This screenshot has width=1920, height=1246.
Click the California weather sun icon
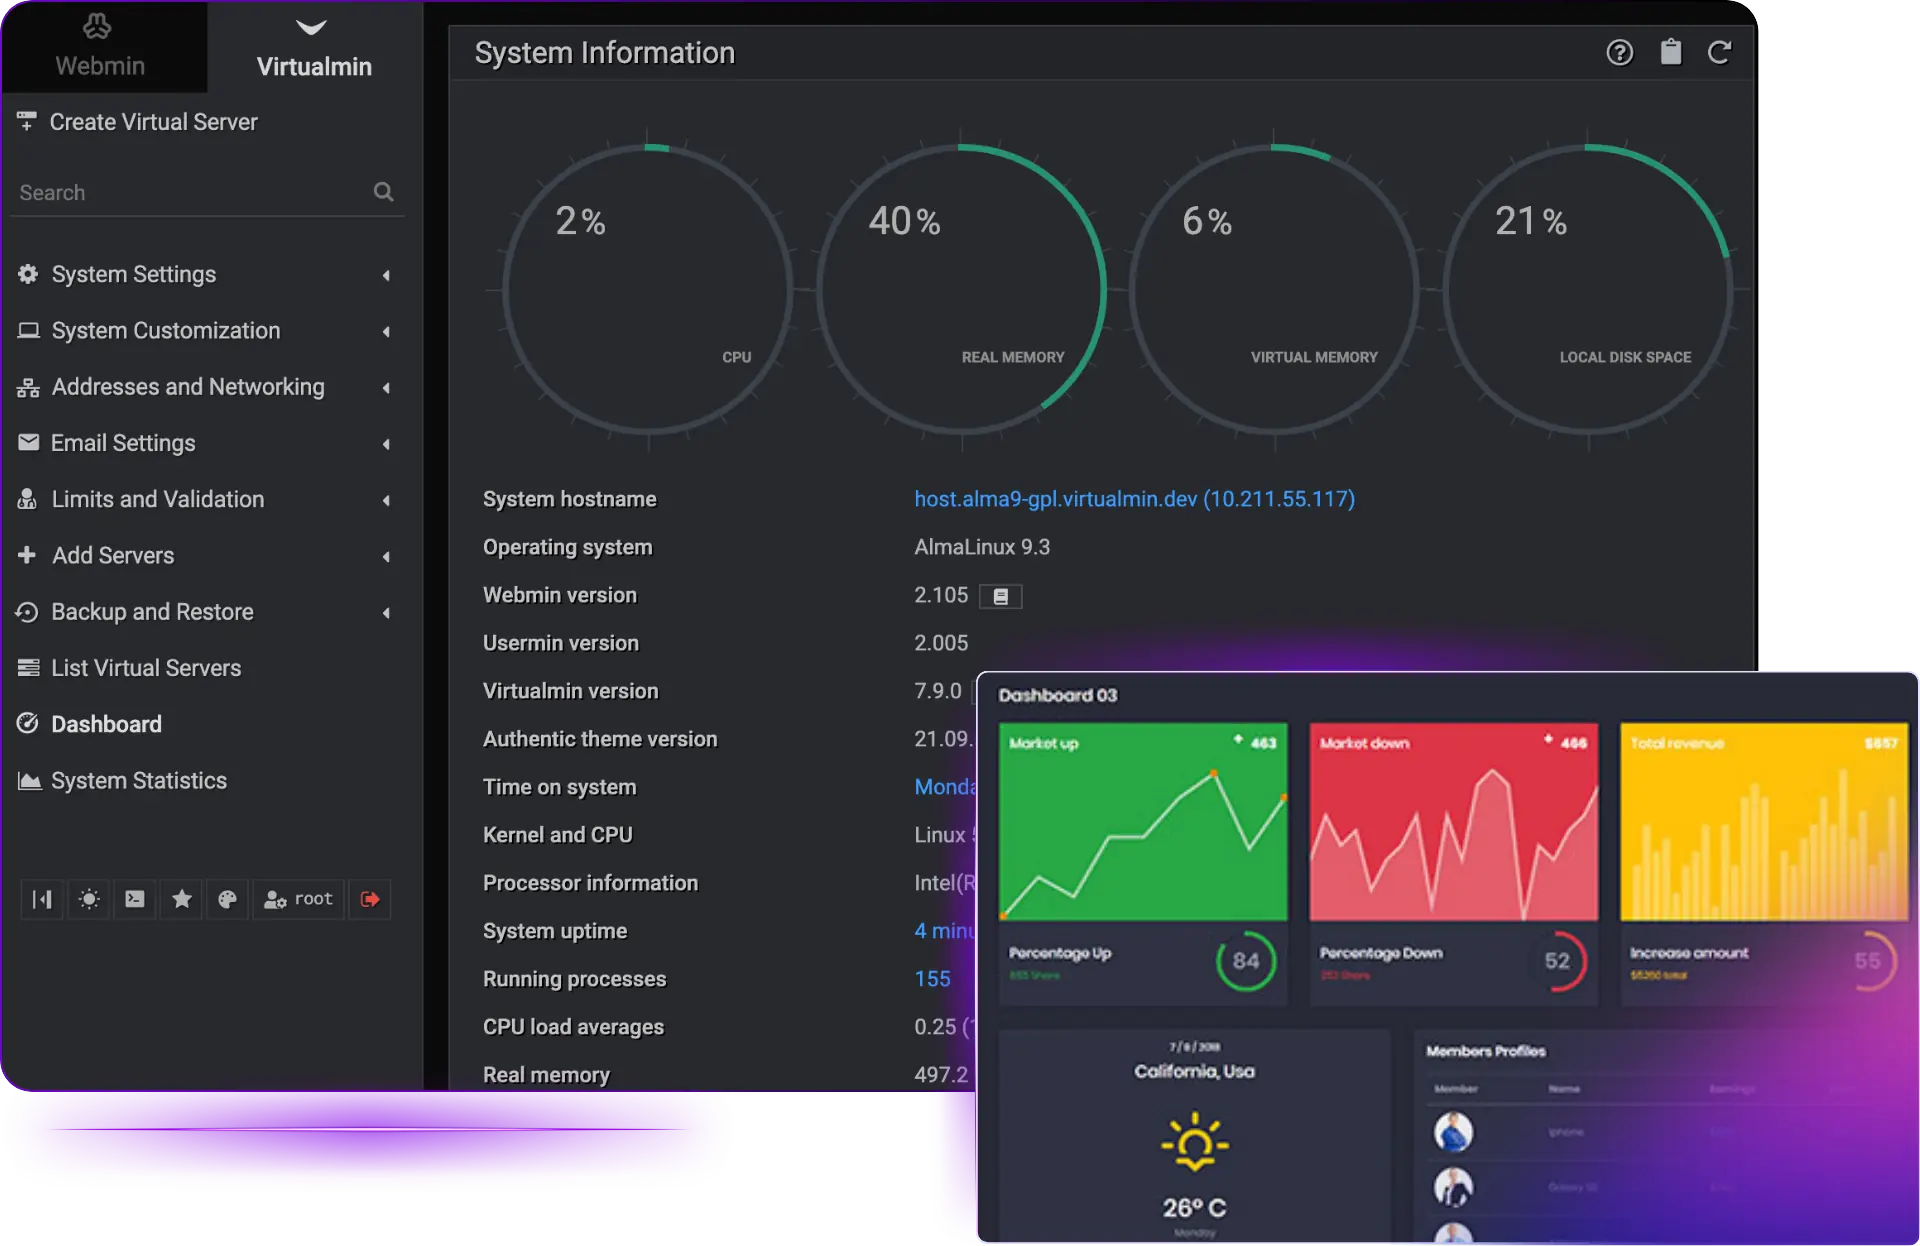pos(1195,1142)
